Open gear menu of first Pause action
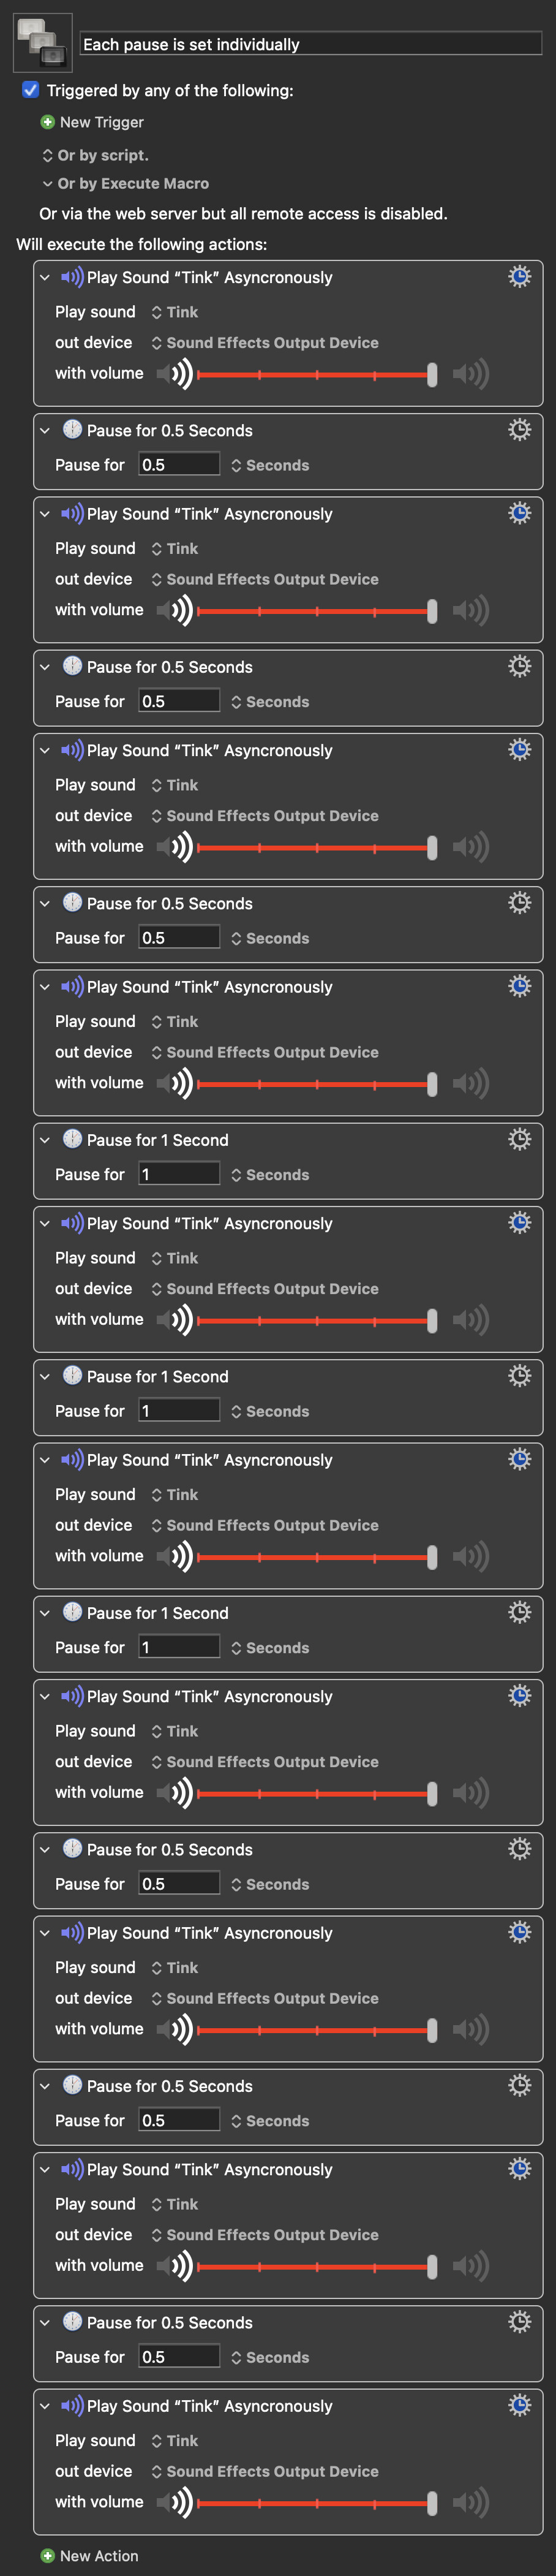 click(x=519, y=430)
